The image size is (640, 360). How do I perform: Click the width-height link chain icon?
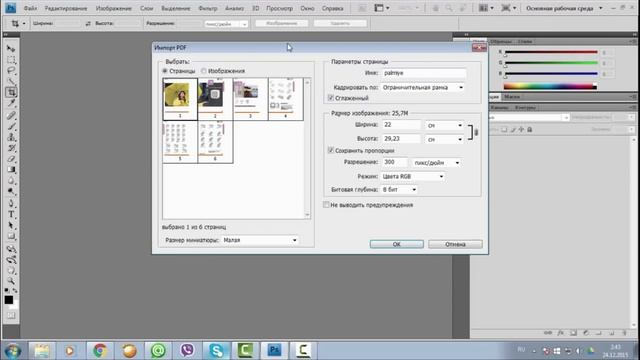476,132
